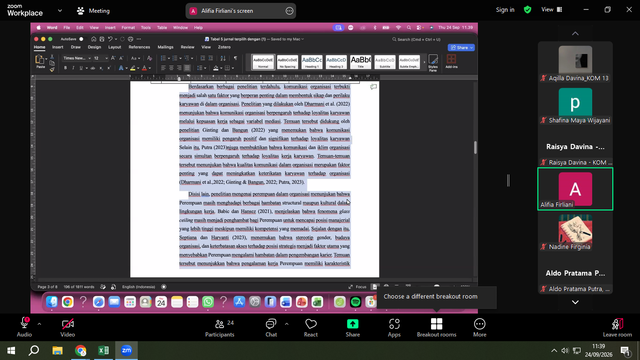Open the Zoom Workplace dropdown chevron
640x360 pixels.
click(x=60, y=11)
